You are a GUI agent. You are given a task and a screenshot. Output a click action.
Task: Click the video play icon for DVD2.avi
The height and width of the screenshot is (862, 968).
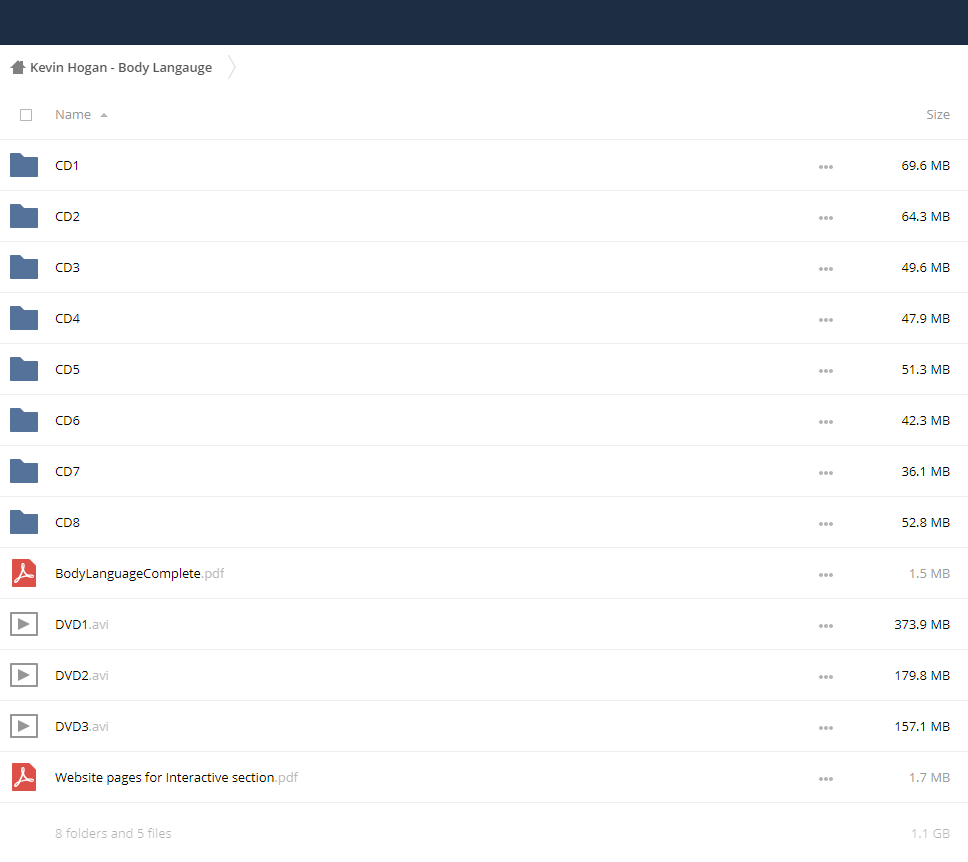(24, 676)
